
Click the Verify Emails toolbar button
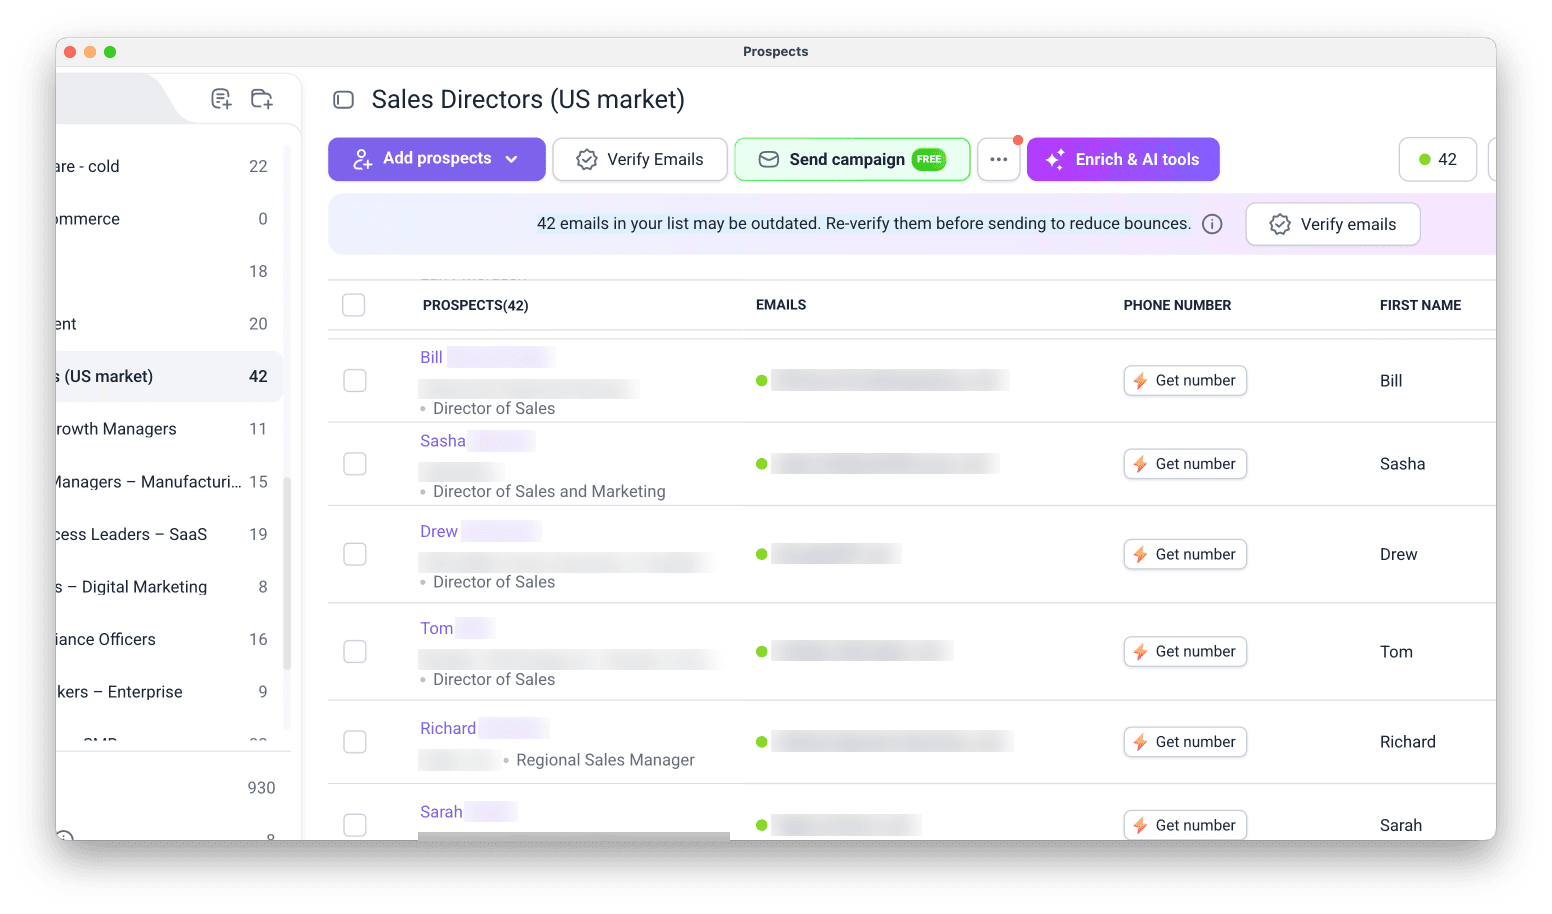[640, 160]
